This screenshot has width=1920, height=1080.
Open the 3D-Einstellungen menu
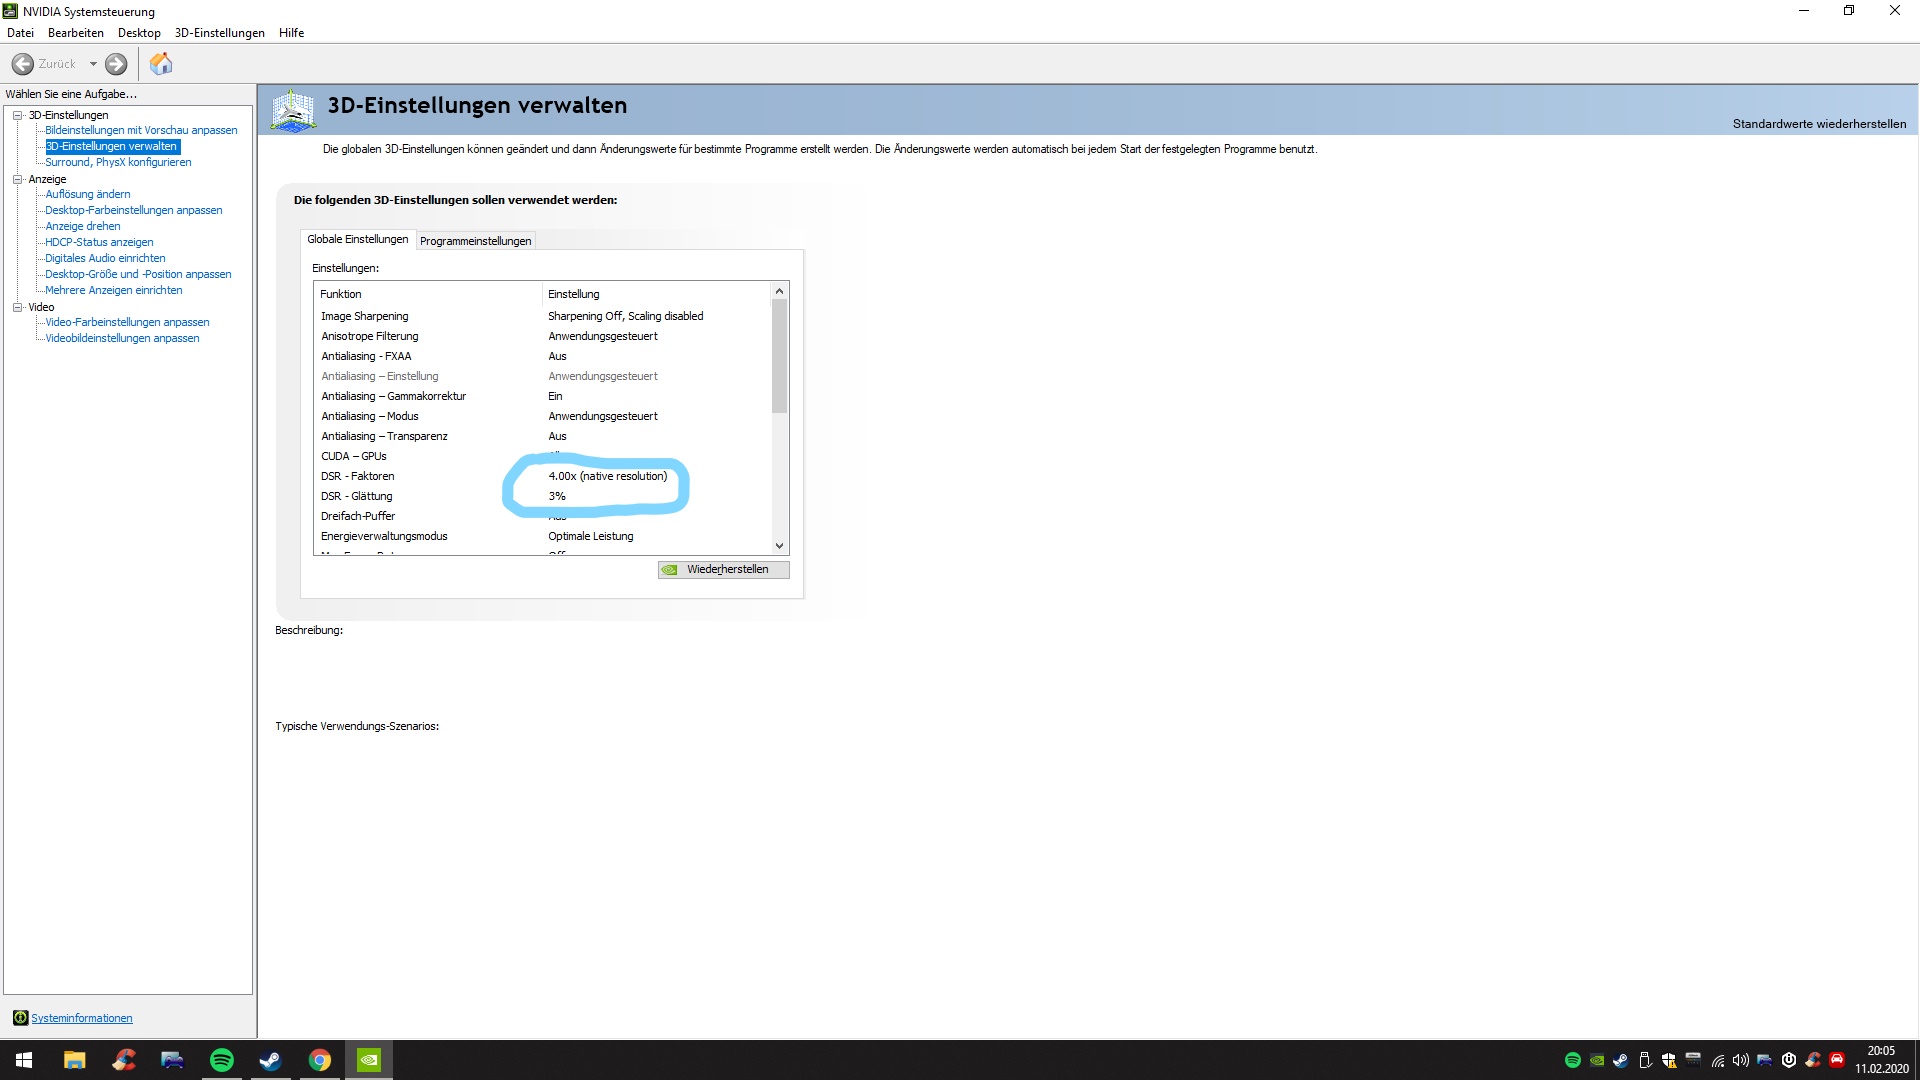point(219,33)
